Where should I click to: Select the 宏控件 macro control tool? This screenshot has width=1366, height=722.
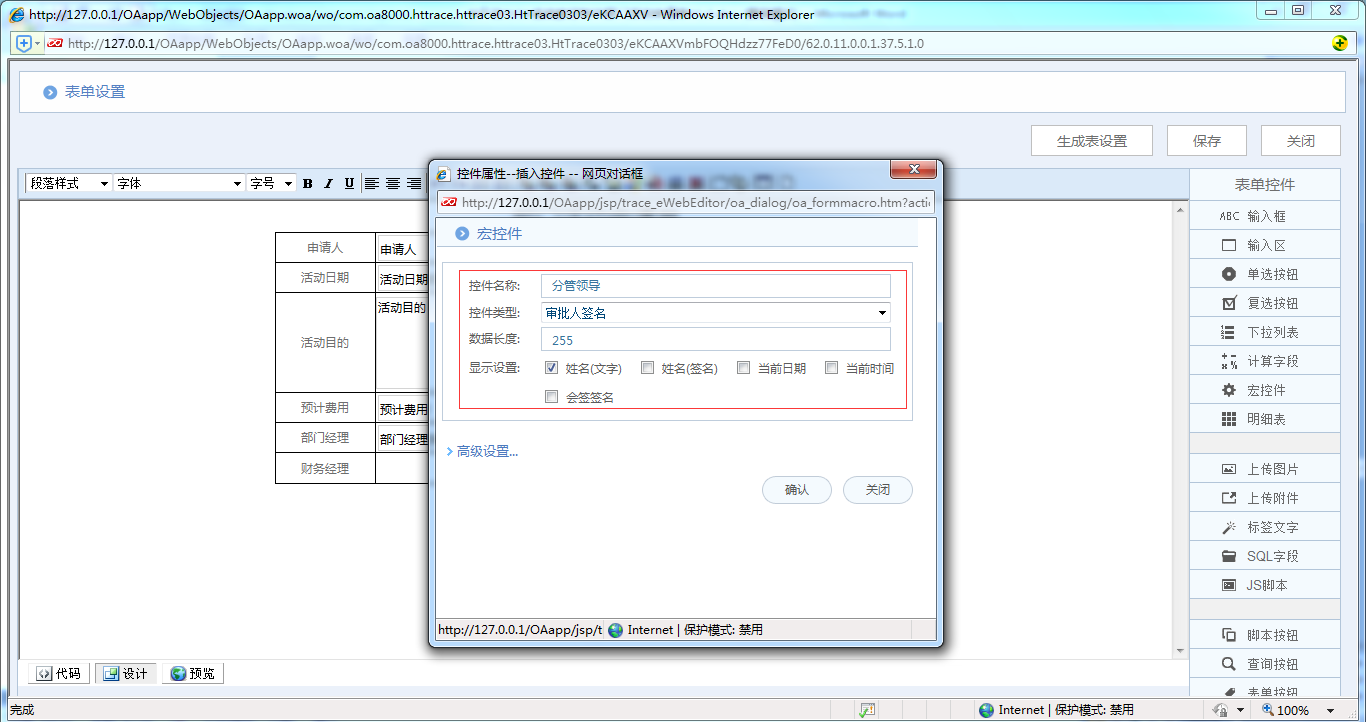[x=1264, y=389]
